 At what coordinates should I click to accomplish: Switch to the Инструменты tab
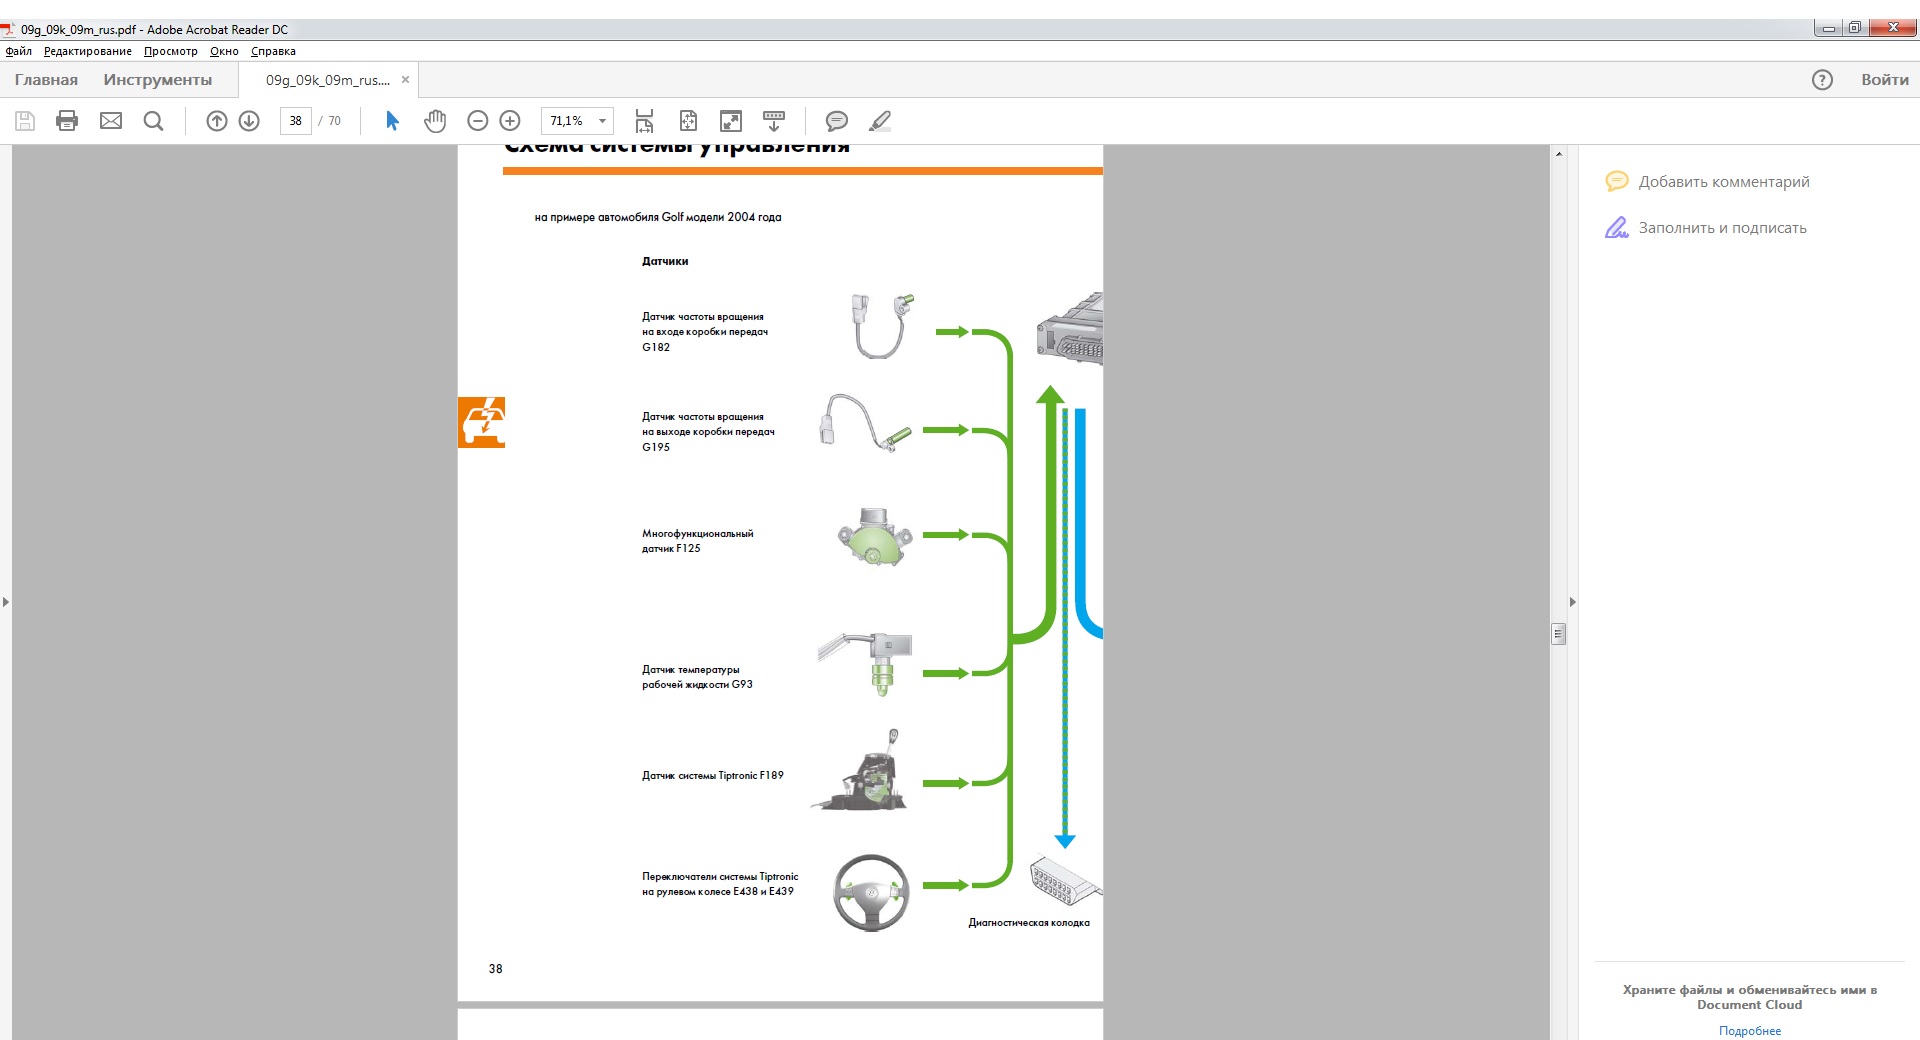[157, 80]
